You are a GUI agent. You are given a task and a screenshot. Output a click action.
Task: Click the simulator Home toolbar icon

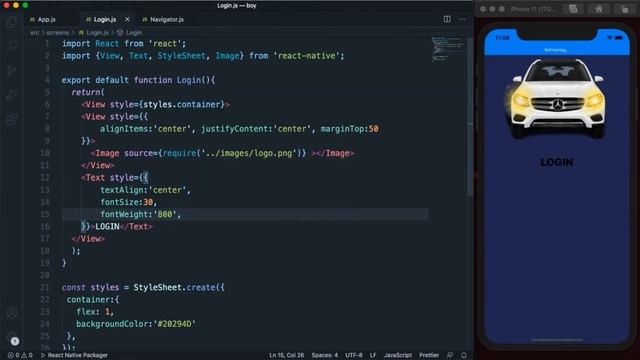point(599,9)
